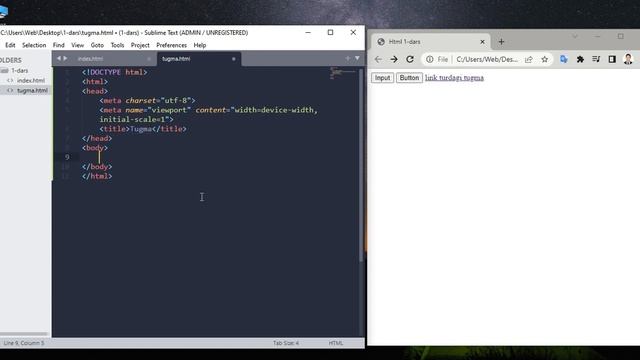Open Tab Size 4 setting in status bar

(286, 343)
